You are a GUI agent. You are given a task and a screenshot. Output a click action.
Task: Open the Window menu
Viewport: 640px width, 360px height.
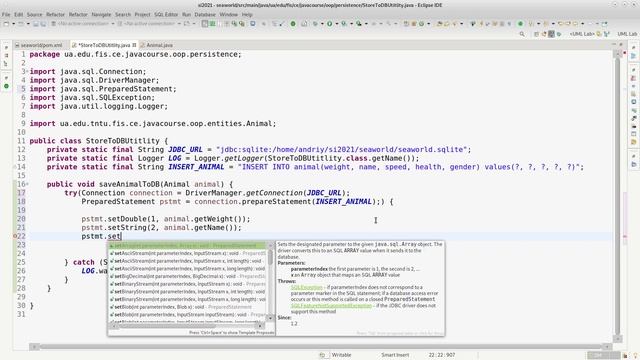229,14
